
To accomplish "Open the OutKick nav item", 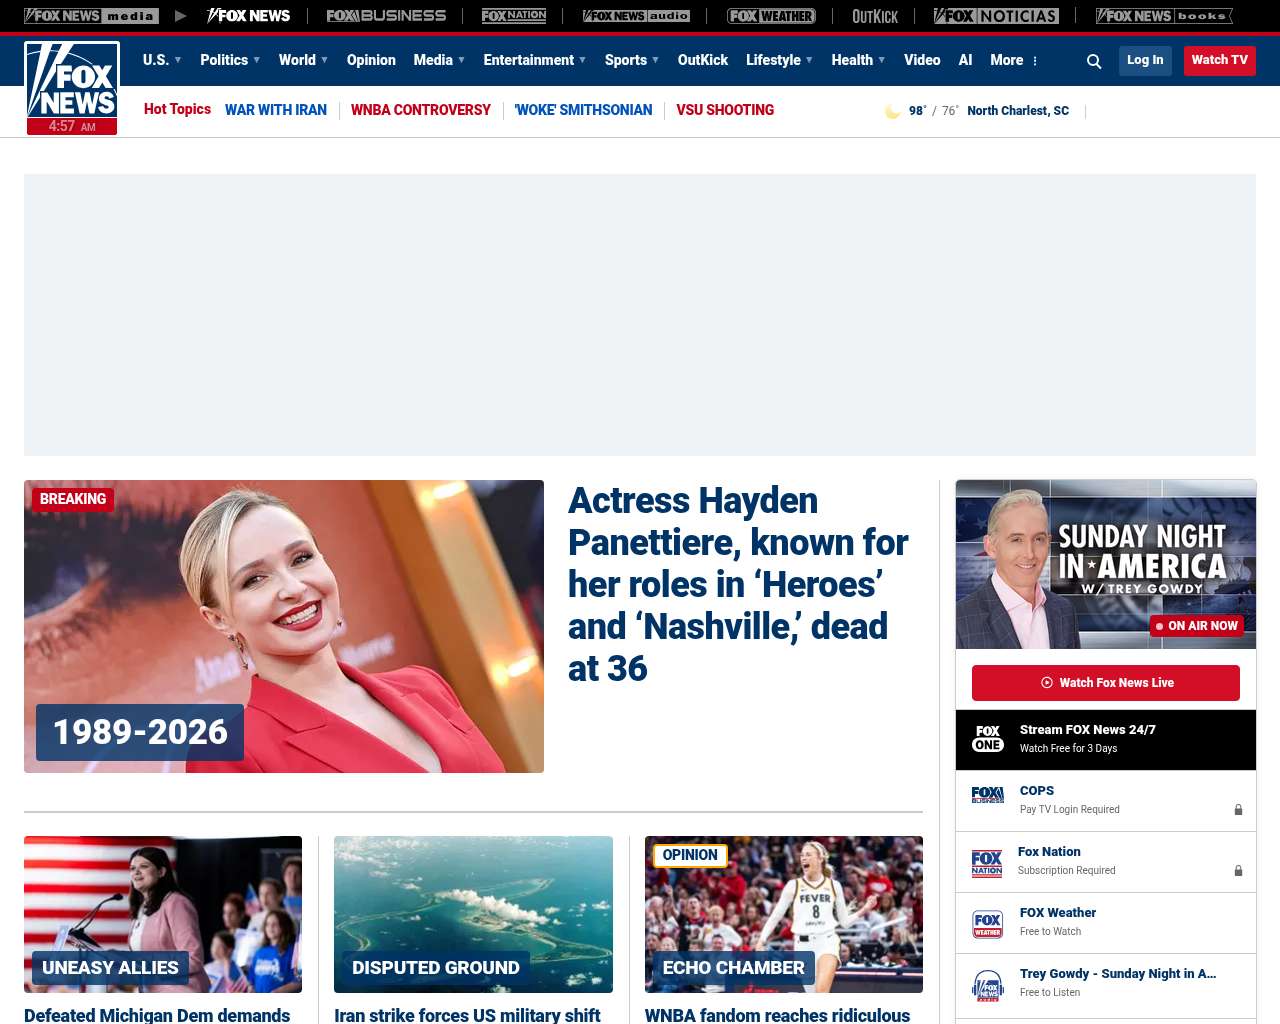I will 703,60.
